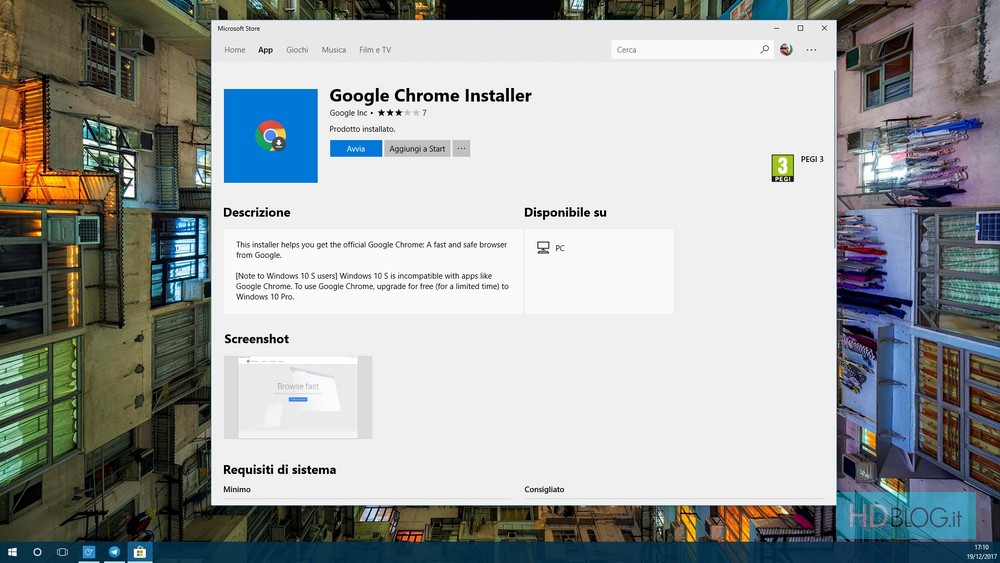Click the Microsoft Store taskbar icon
Image resolution: width=1000 pixels, height=563 pixels.
point(140,552)
